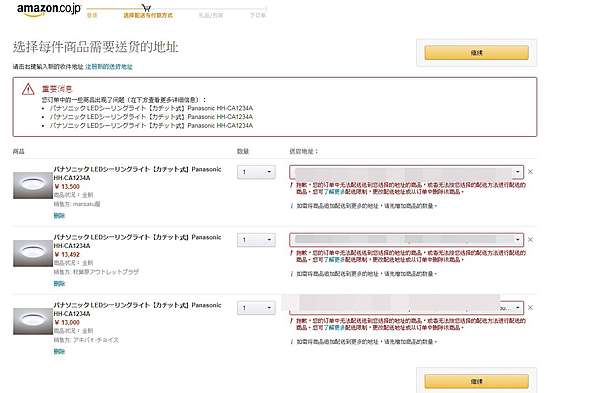This screenshot has width=600, height=393.
Task: Click the bottom yellow 继续 continue button
Action: tap(476, 381)
